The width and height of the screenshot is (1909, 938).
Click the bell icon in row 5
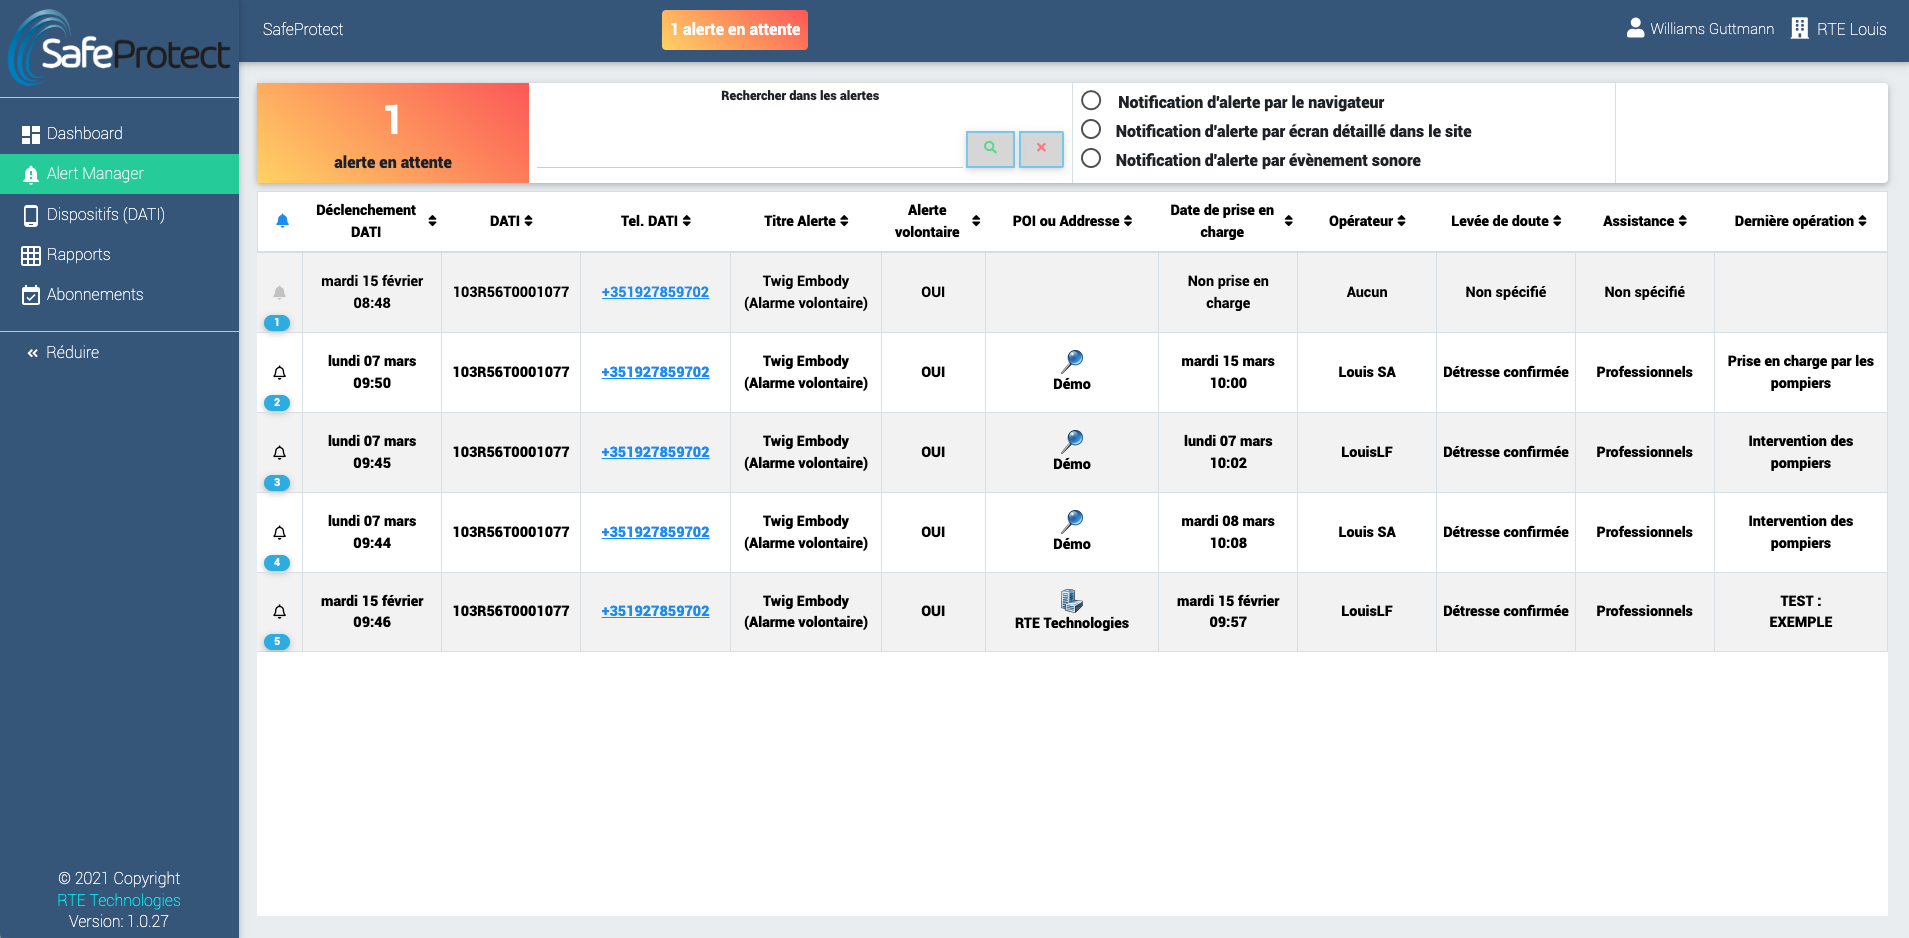pos(279,611)
